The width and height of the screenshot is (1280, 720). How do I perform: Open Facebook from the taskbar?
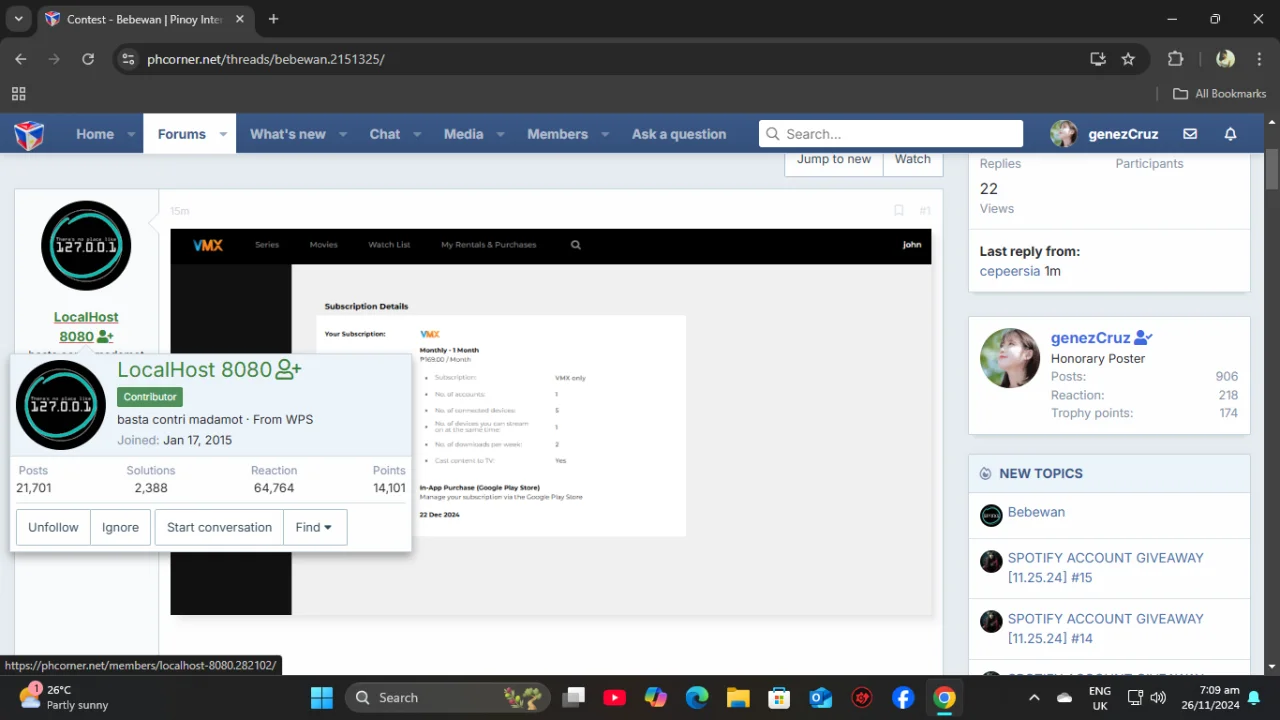[x=903, y=698]
